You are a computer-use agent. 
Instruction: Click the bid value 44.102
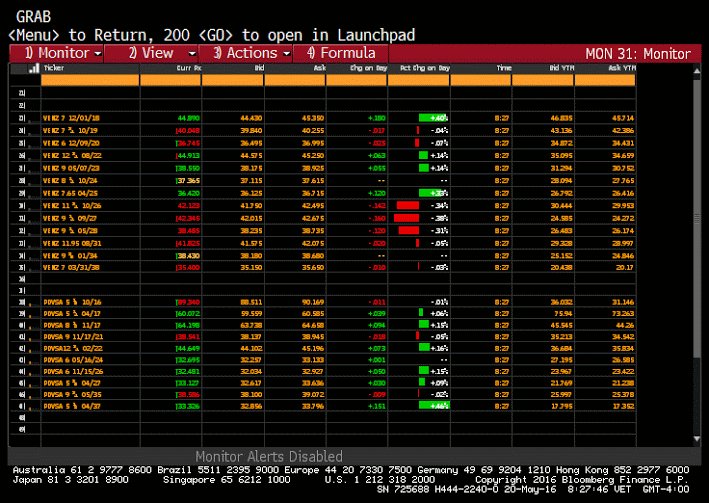(x=251, y=348)
